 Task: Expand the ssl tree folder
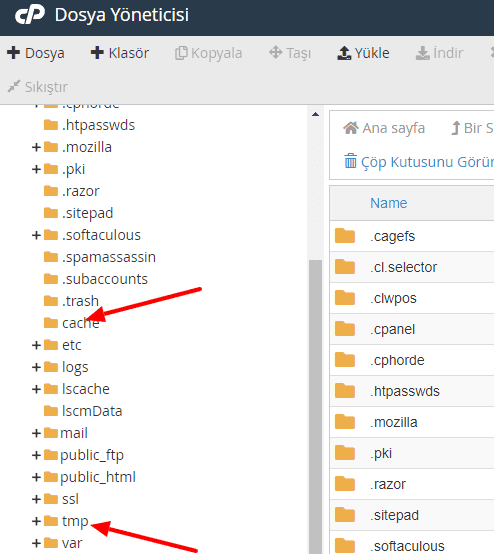(36, 499)
